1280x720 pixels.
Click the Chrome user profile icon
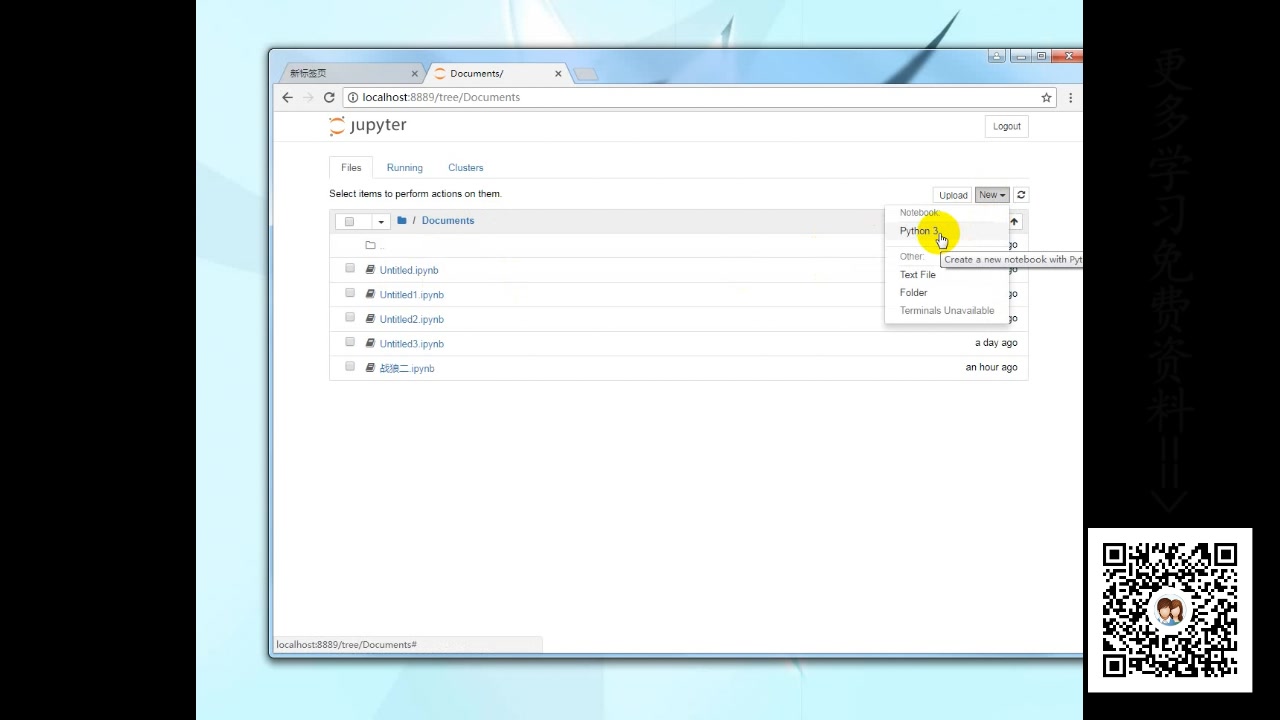[997, 56]
